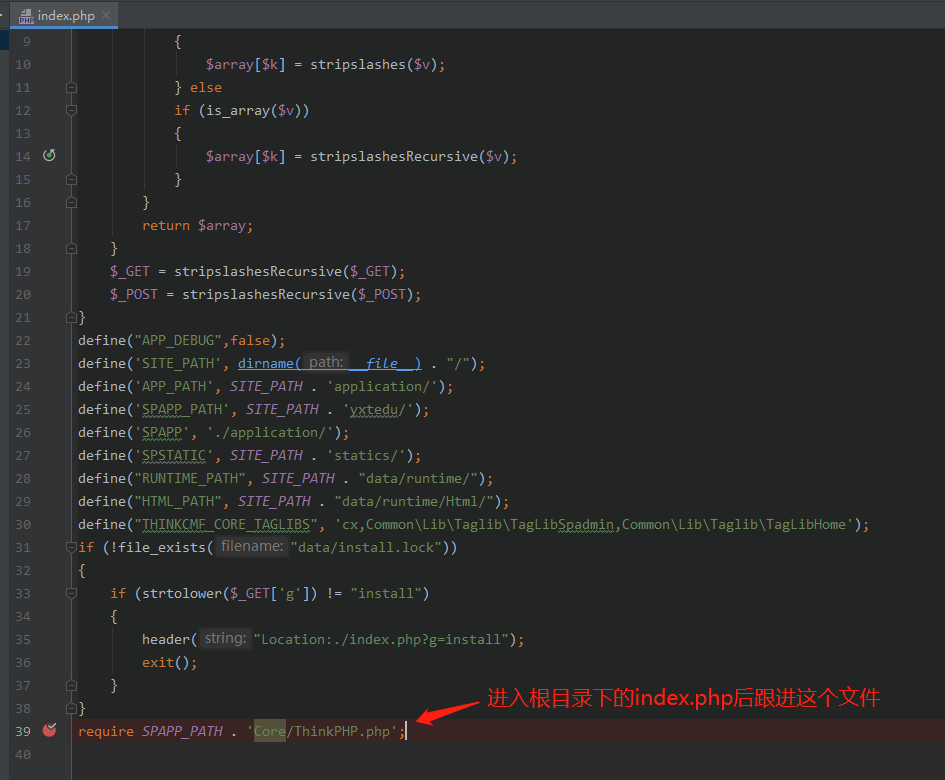Click is_array($v) condition on line 12
This screenshot has height=780, width=945.
click(253, 110)
